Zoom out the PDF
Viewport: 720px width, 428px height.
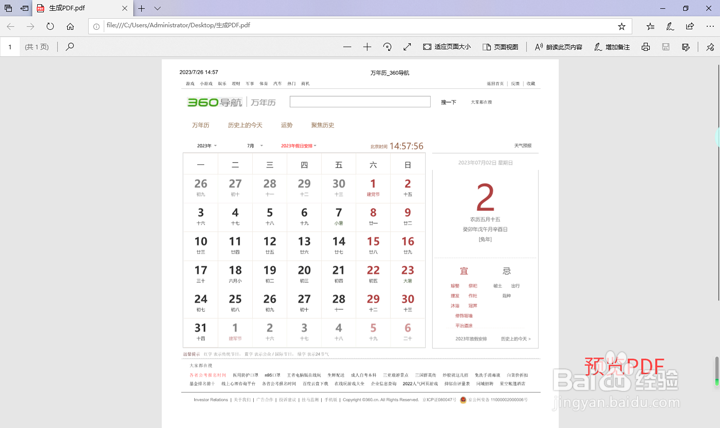[347, 47]
